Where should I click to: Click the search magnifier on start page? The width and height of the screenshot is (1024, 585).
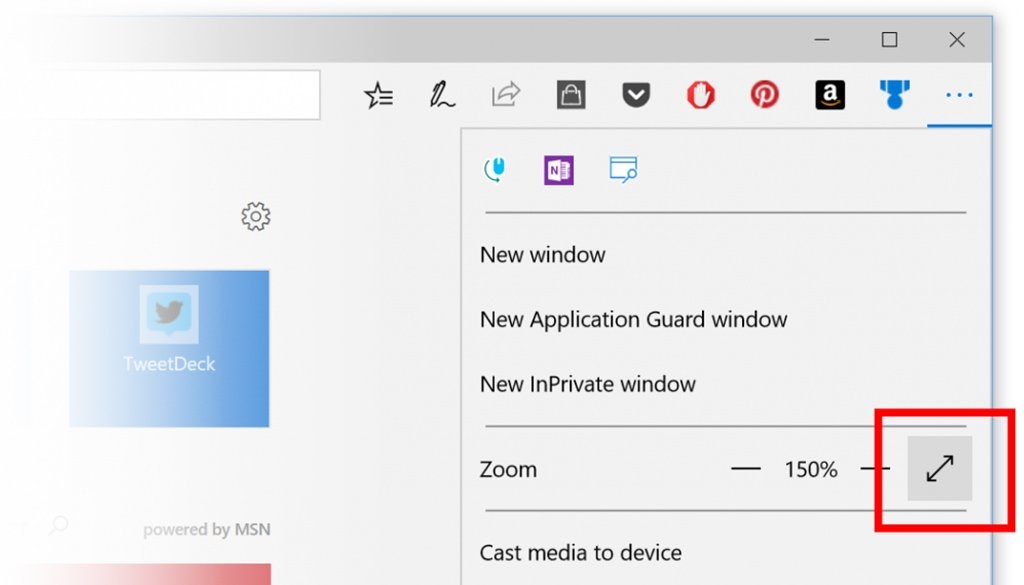[x=59, y=525]
